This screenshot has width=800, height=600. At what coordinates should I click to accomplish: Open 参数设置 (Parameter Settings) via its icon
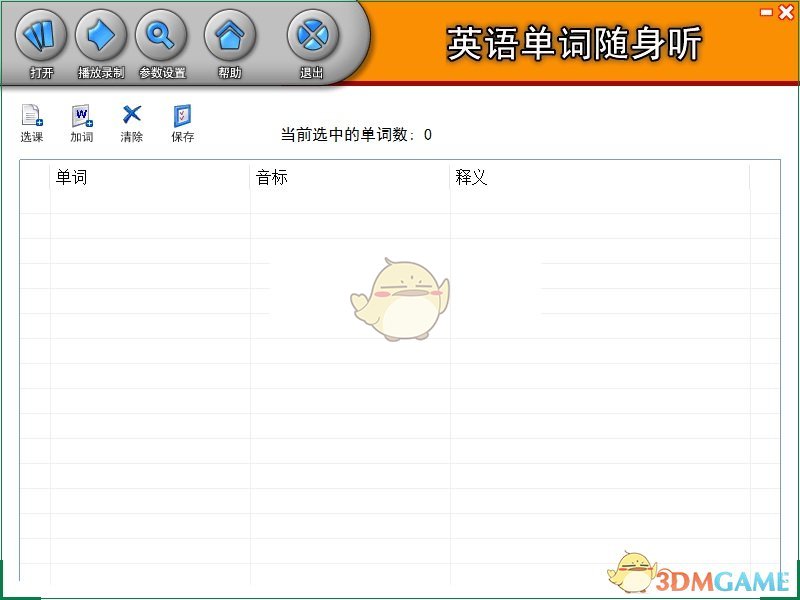[x=160, y=38]
